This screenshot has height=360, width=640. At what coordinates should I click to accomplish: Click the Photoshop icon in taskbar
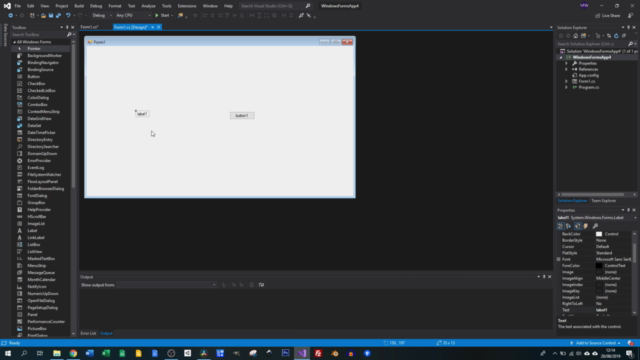click(x=285, y=353)
